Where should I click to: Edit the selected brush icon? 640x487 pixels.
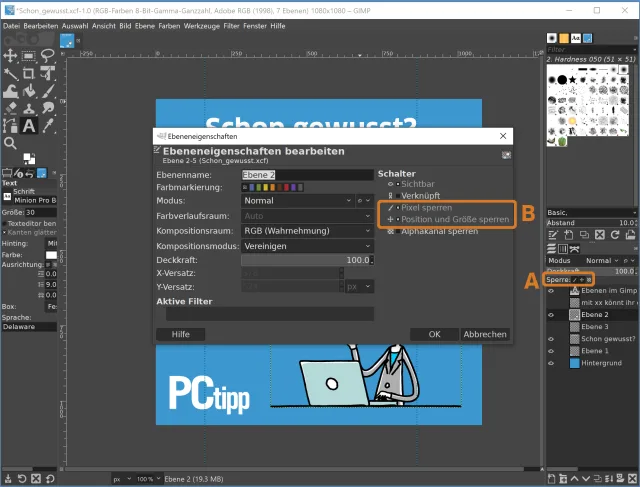tap(553, 235)
